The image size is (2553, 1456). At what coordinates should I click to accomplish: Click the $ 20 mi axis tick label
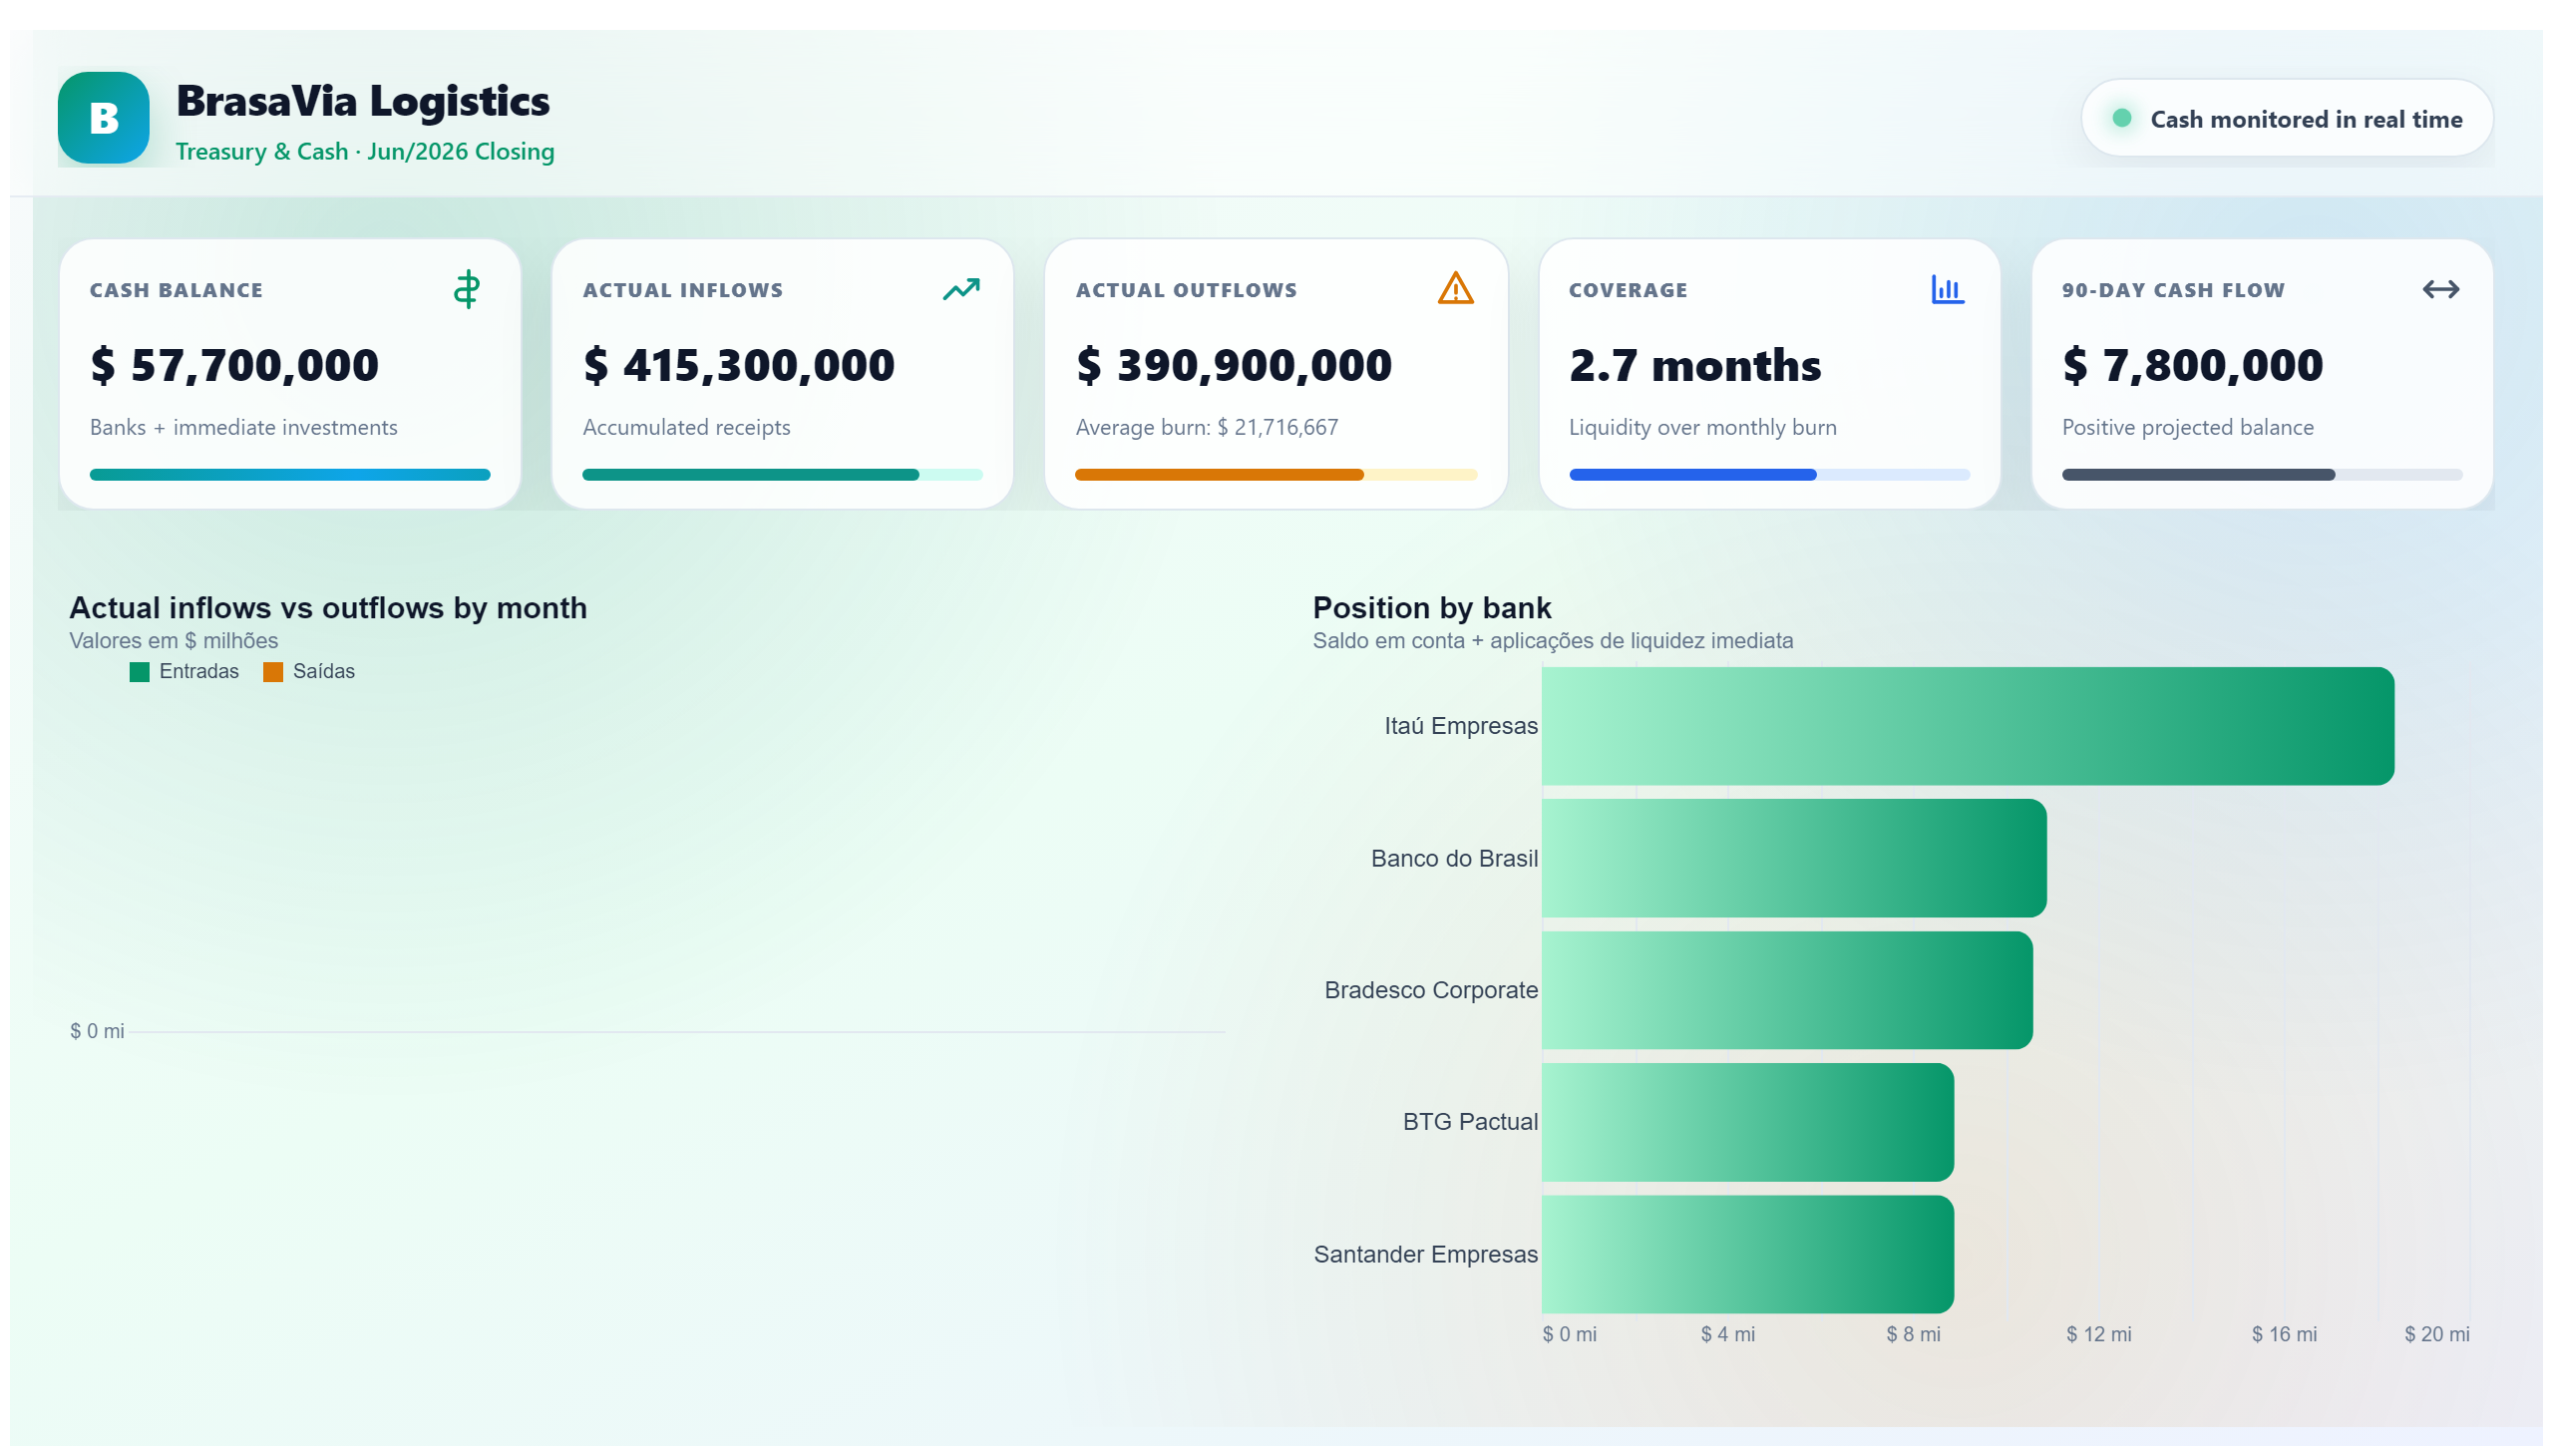point(2437,1334)
